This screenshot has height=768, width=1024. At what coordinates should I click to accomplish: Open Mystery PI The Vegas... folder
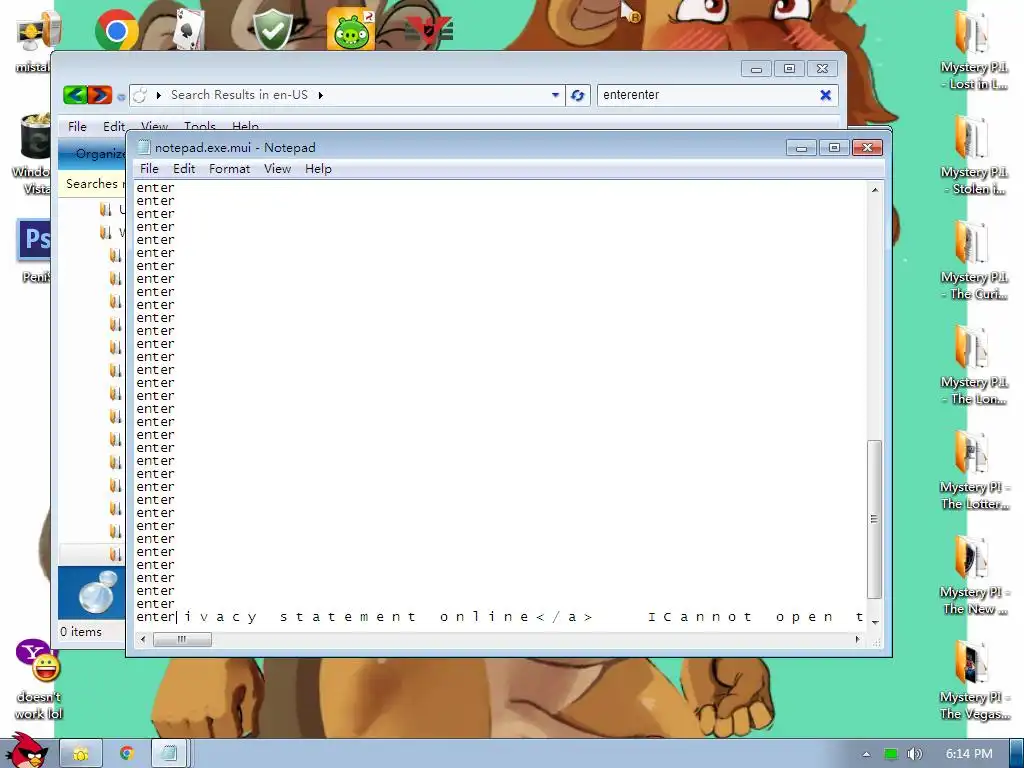(x=973, y=680)
